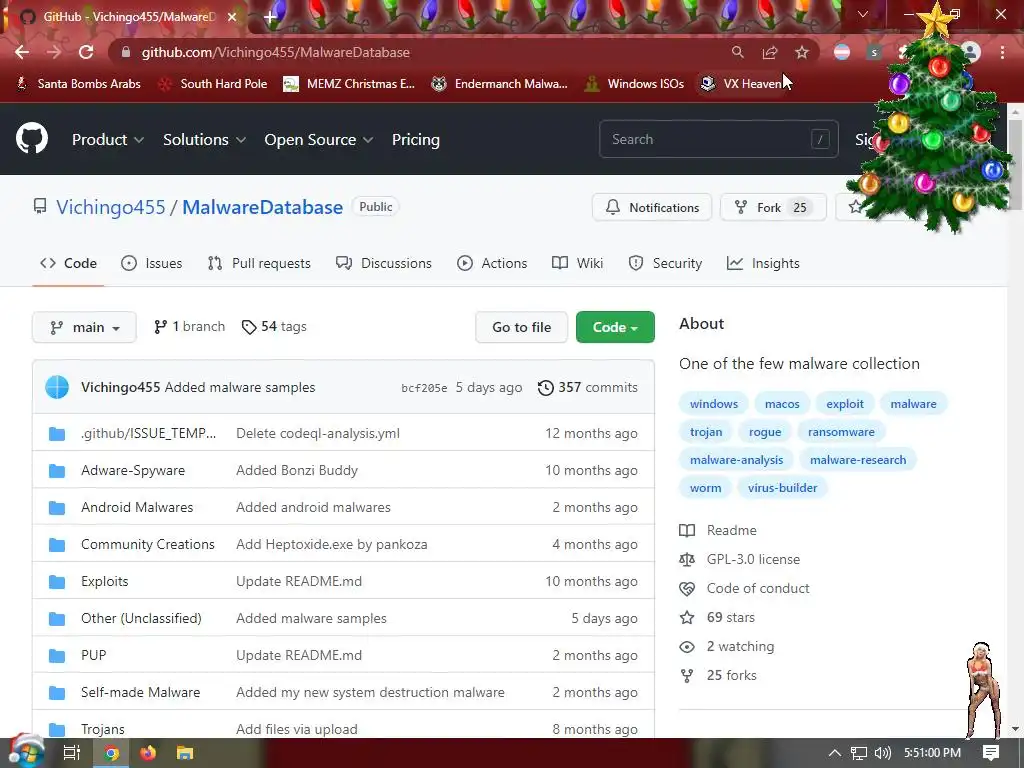Click the macos topic tag
This screenshot has width=1024, height=768.
[782, 404]
